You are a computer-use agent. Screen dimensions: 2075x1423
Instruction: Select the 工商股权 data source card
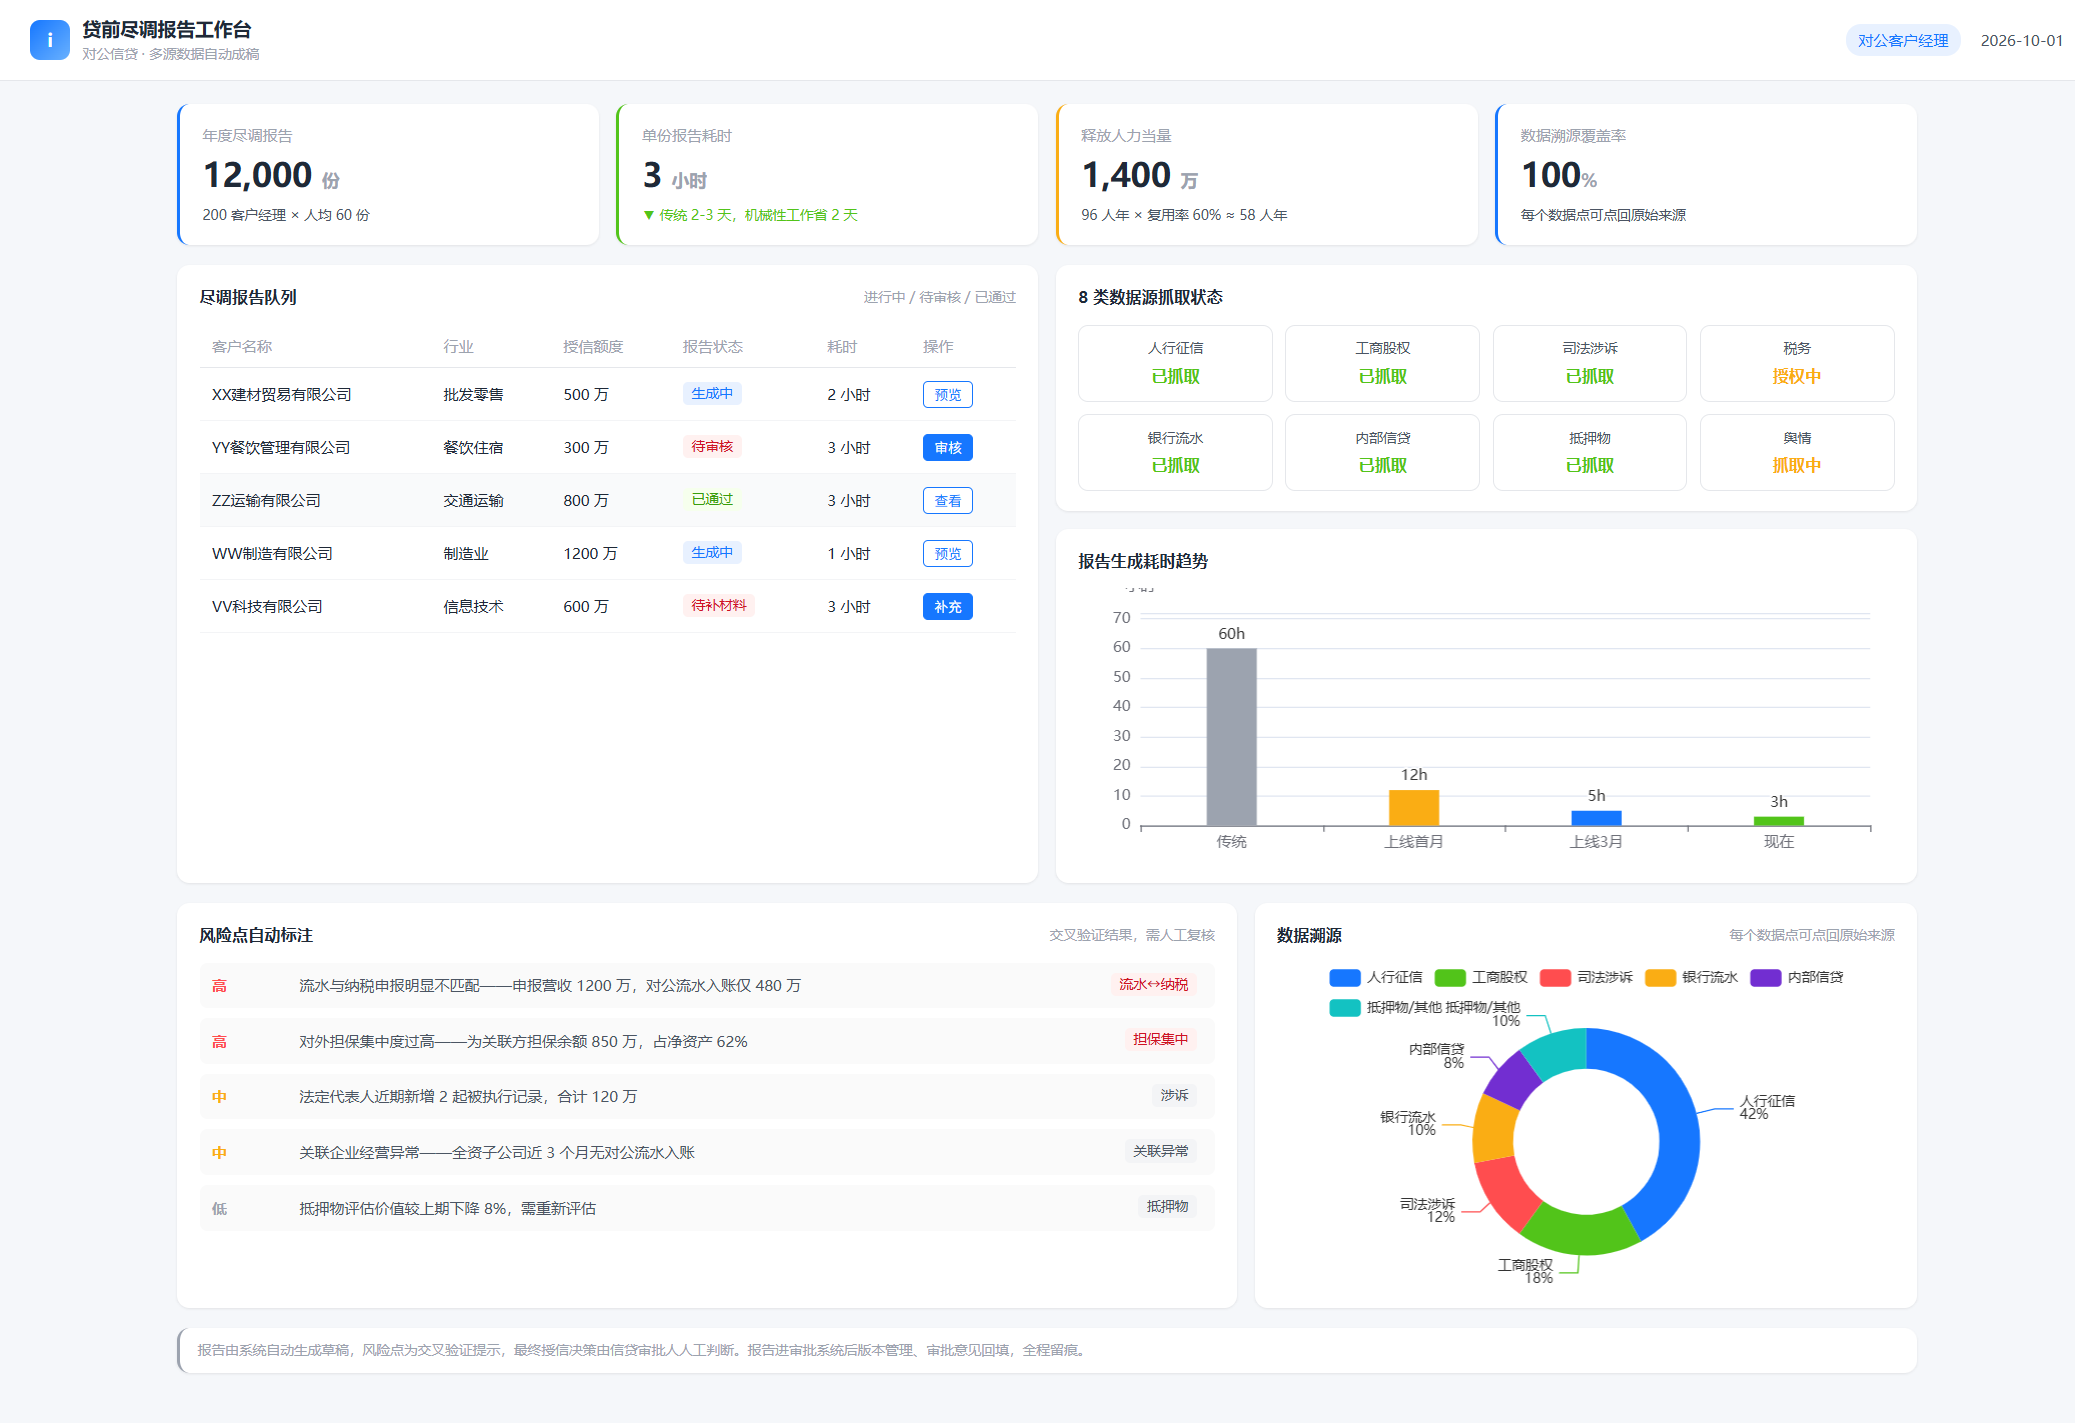coord(1382,363)
